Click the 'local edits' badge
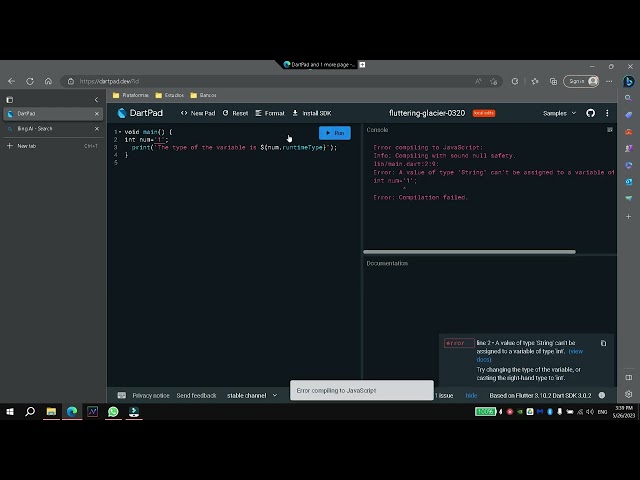 point(484,113)
